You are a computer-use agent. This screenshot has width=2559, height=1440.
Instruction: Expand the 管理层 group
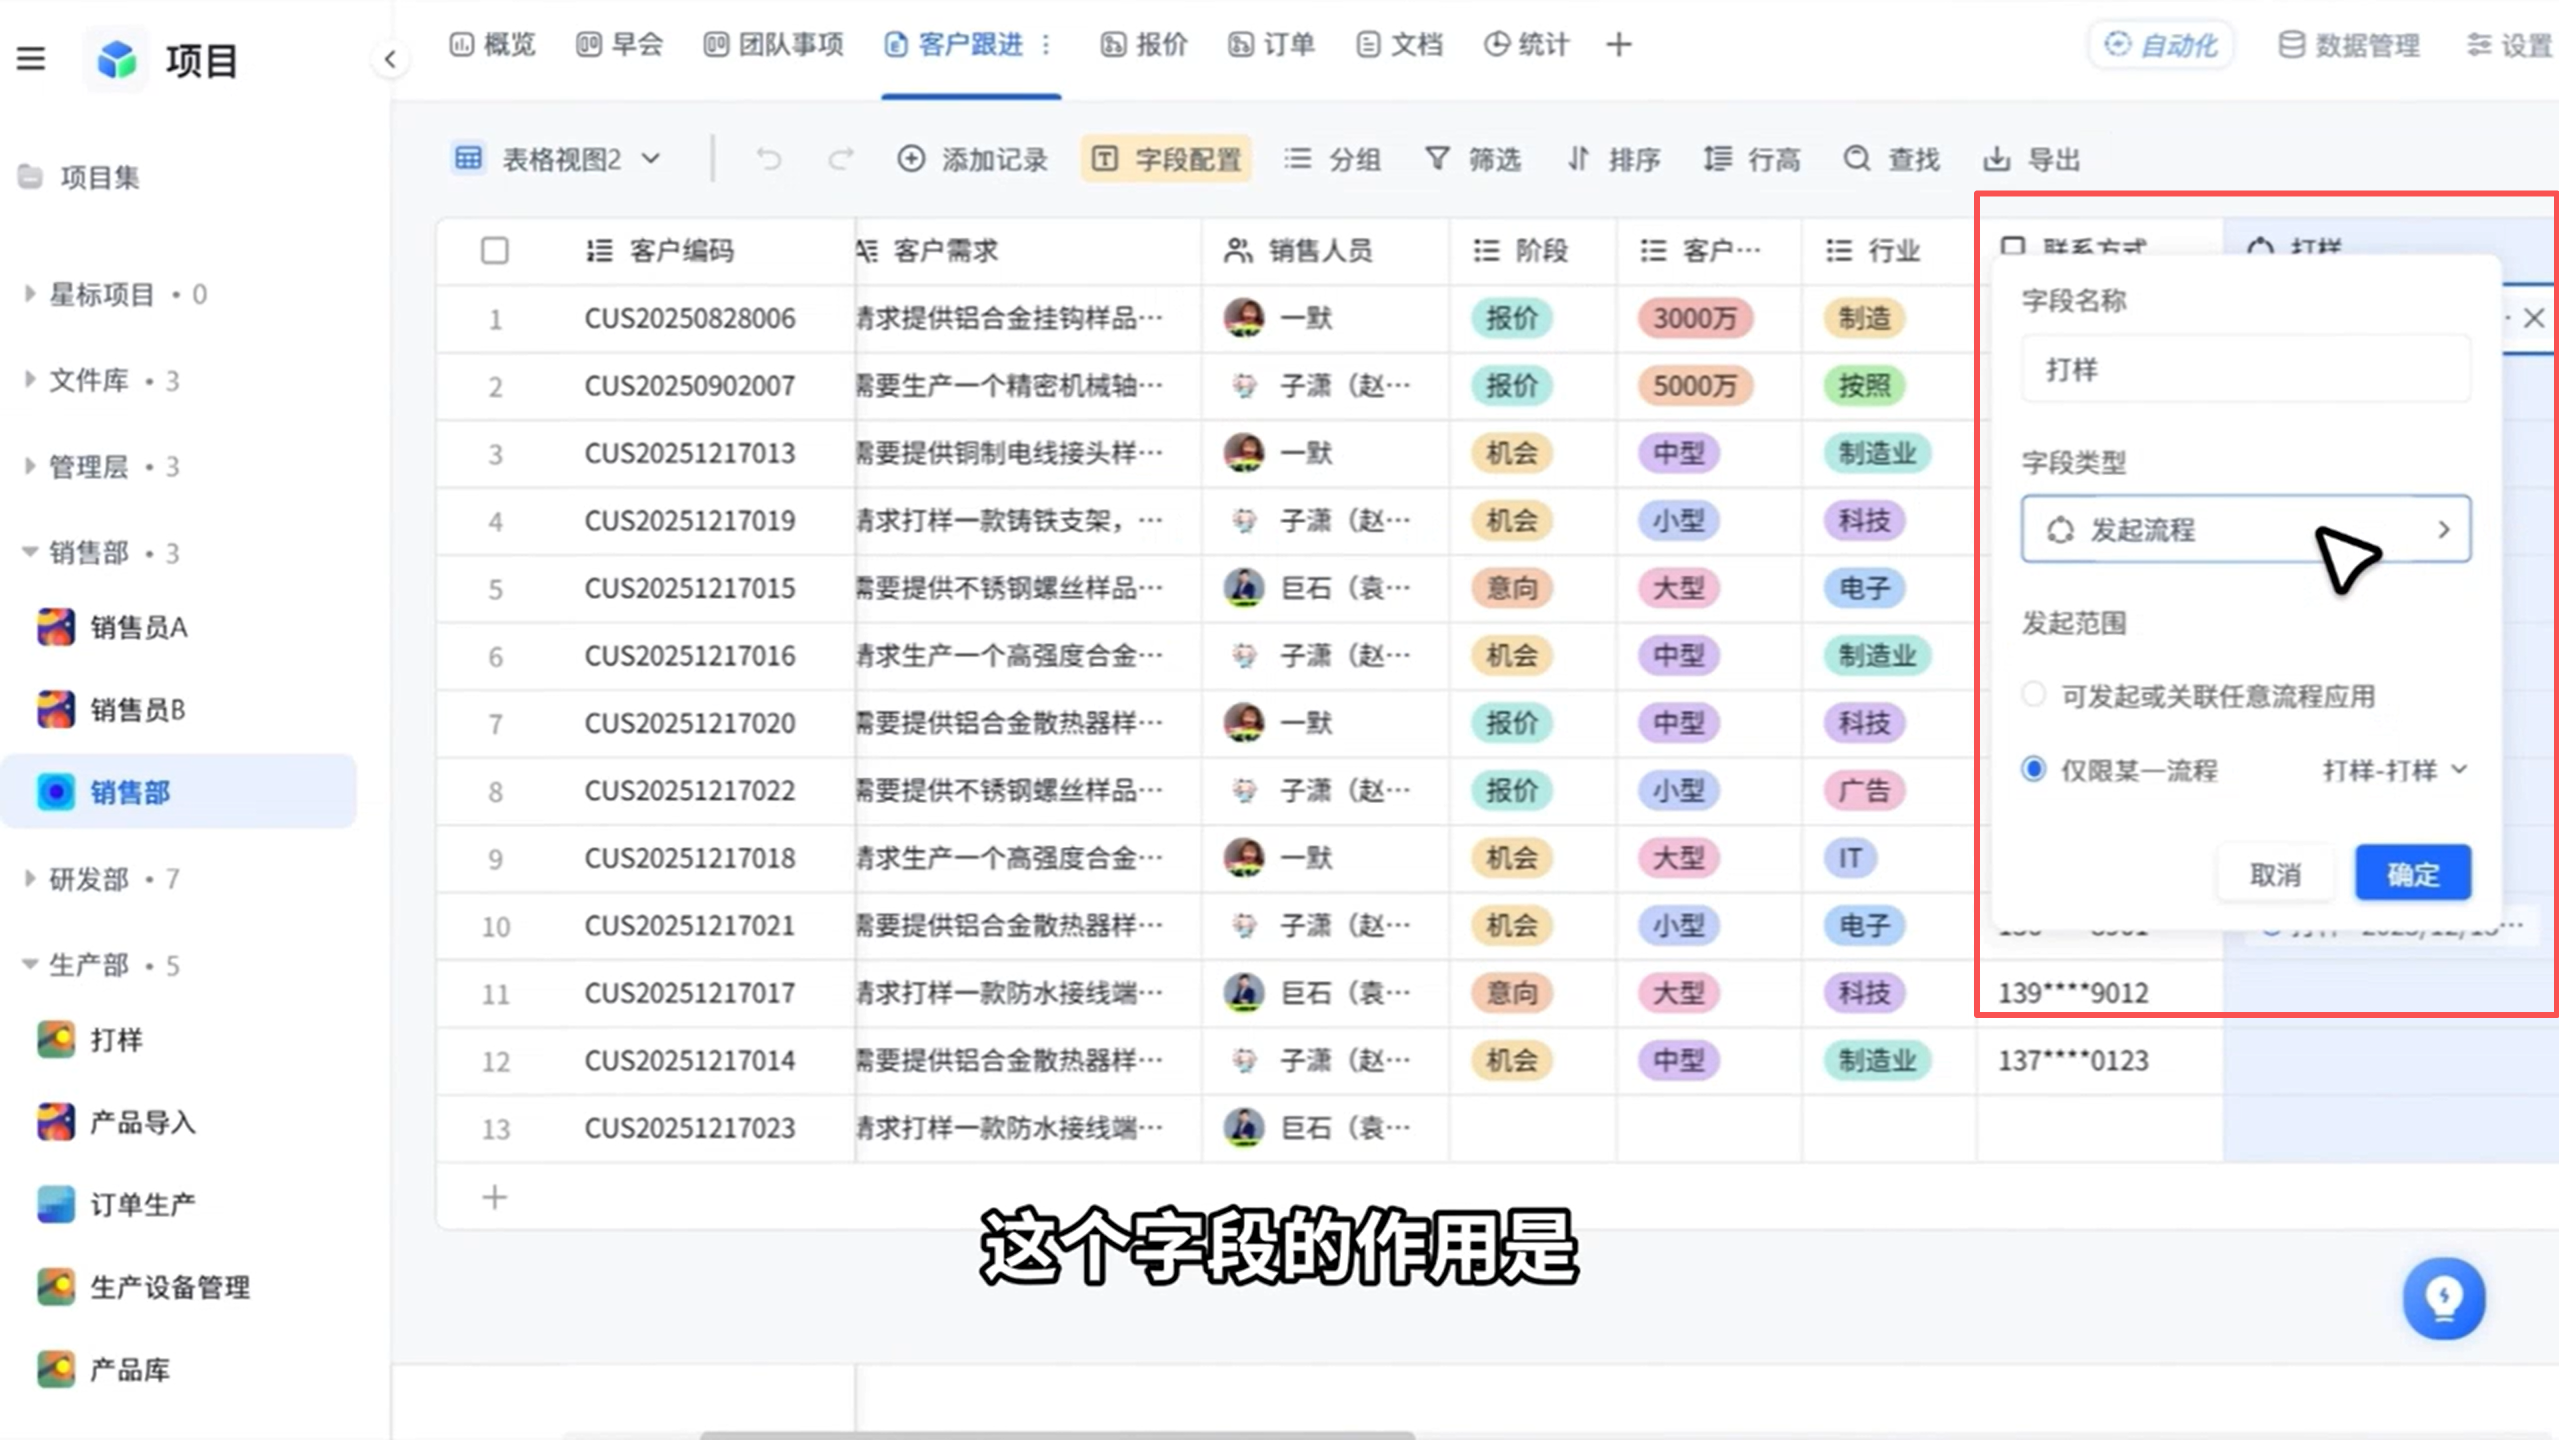[x=30, y=466]
